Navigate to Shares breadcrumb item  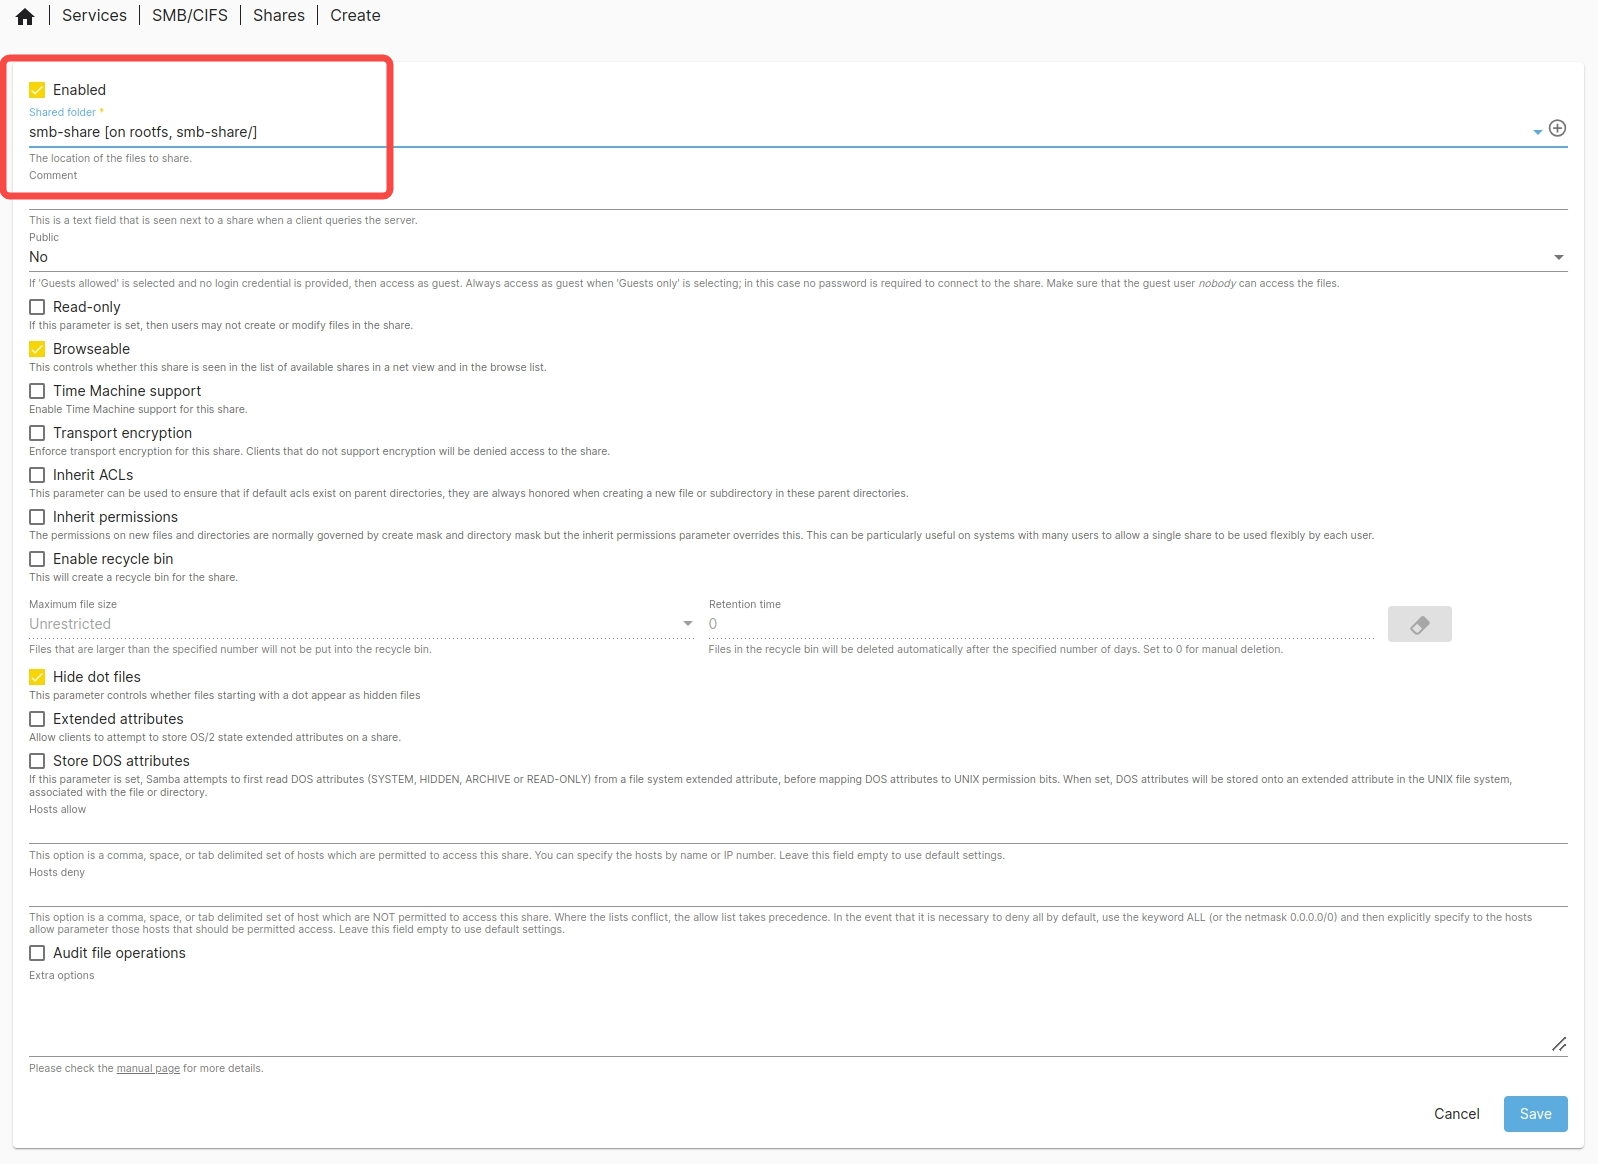[278, 16]
